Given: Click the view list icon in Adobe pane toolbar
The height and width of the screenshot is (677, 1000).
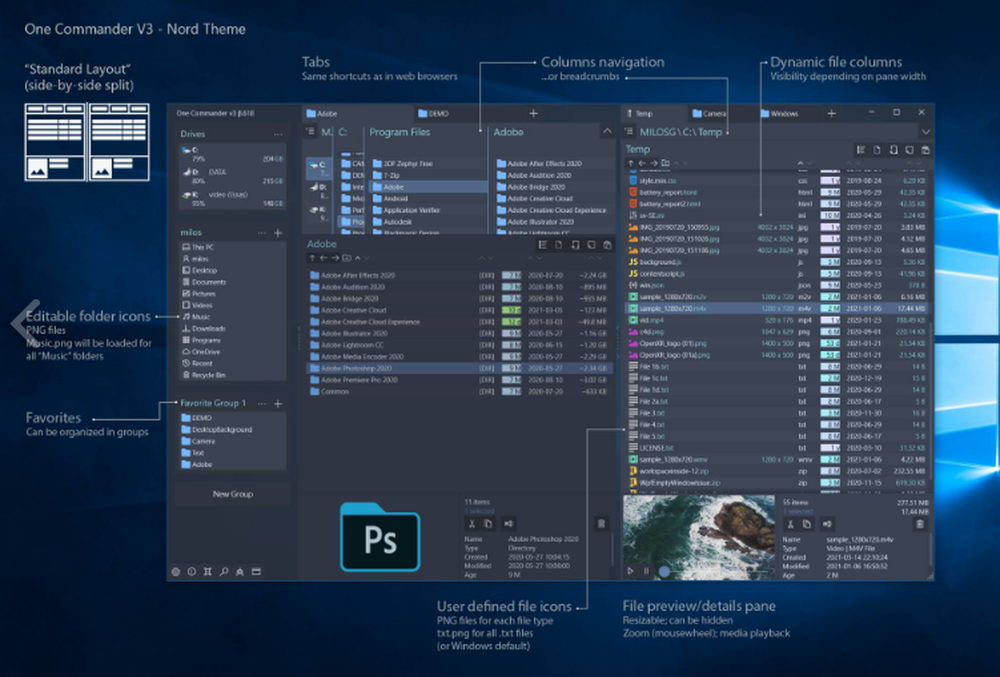Looking at the screenshot, I should (542, 245).
